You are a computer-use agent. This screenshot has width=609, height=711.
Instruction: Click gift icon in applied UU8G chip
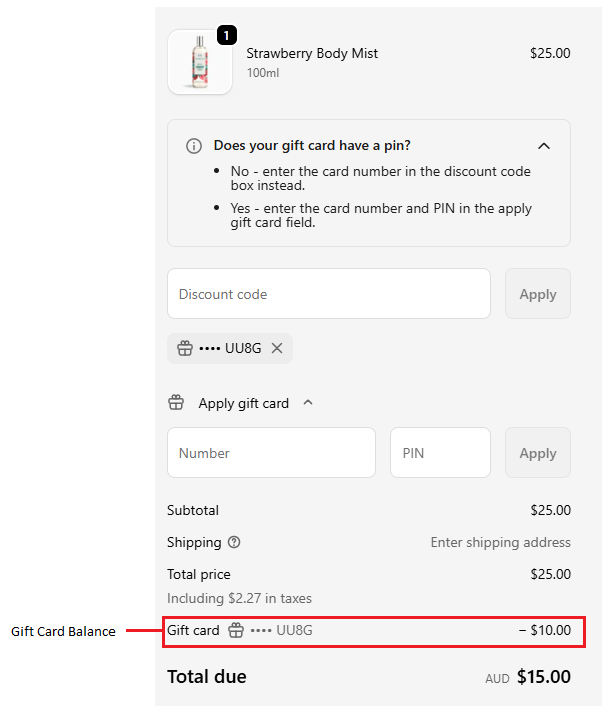185,348
